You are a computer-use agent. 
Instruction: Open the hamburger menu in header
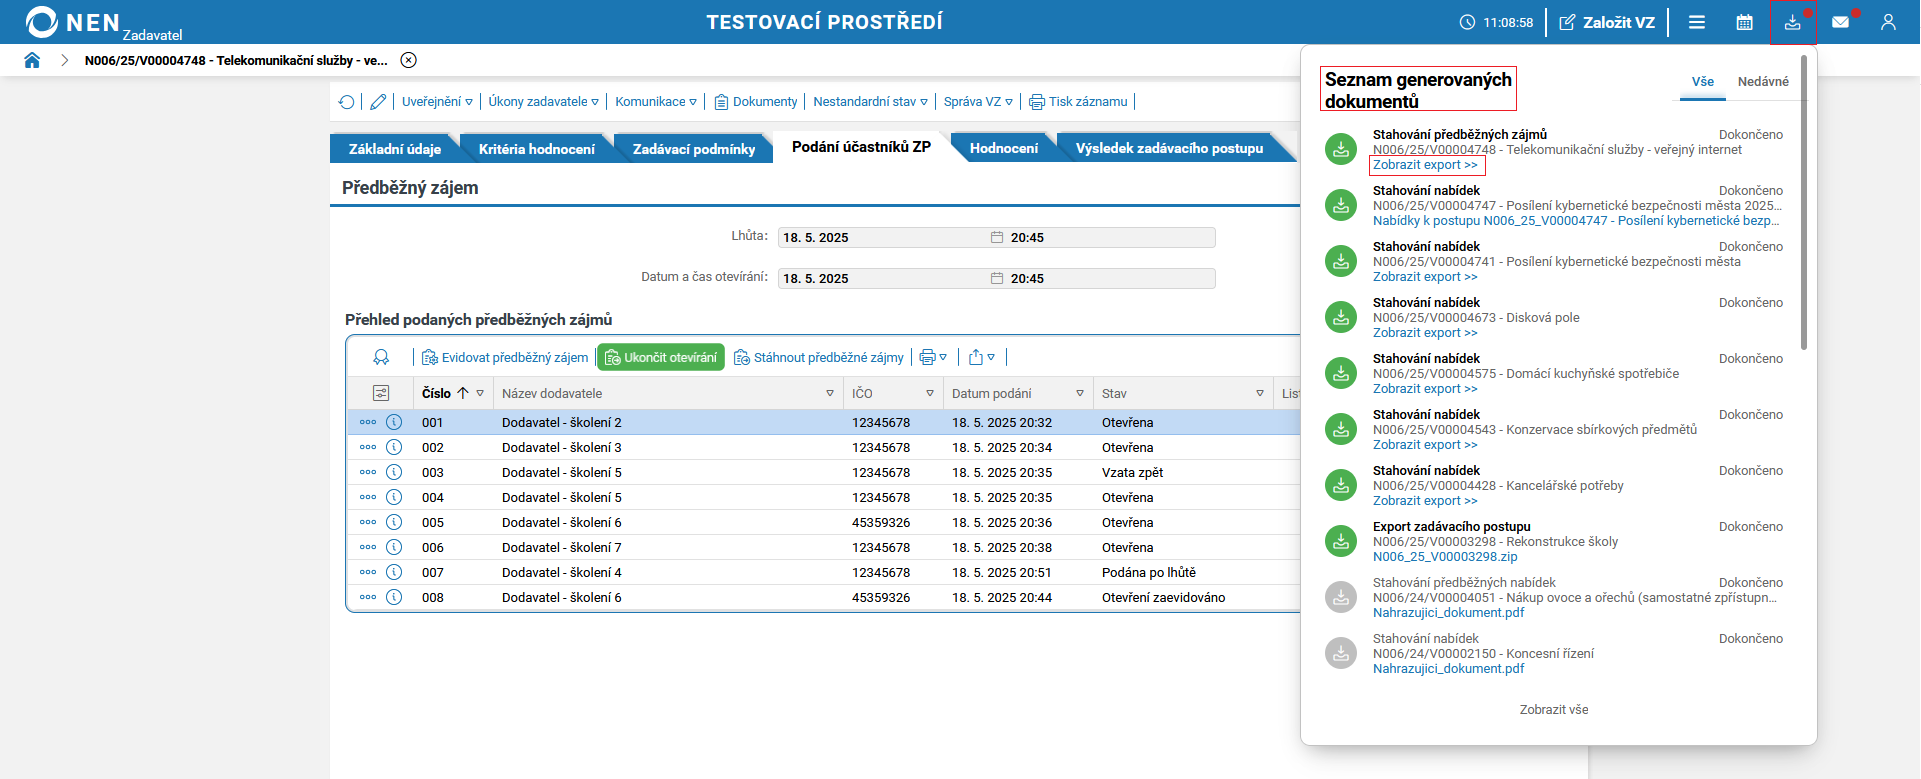tap(1697, 22)
